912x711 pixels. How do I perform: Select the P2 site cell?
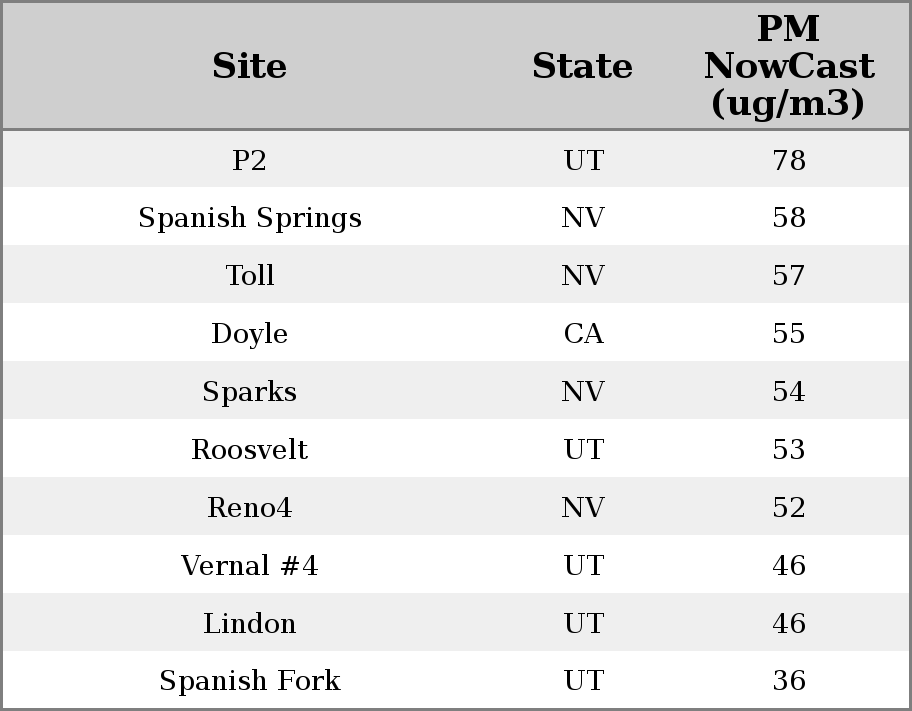[x=250, y=160]
